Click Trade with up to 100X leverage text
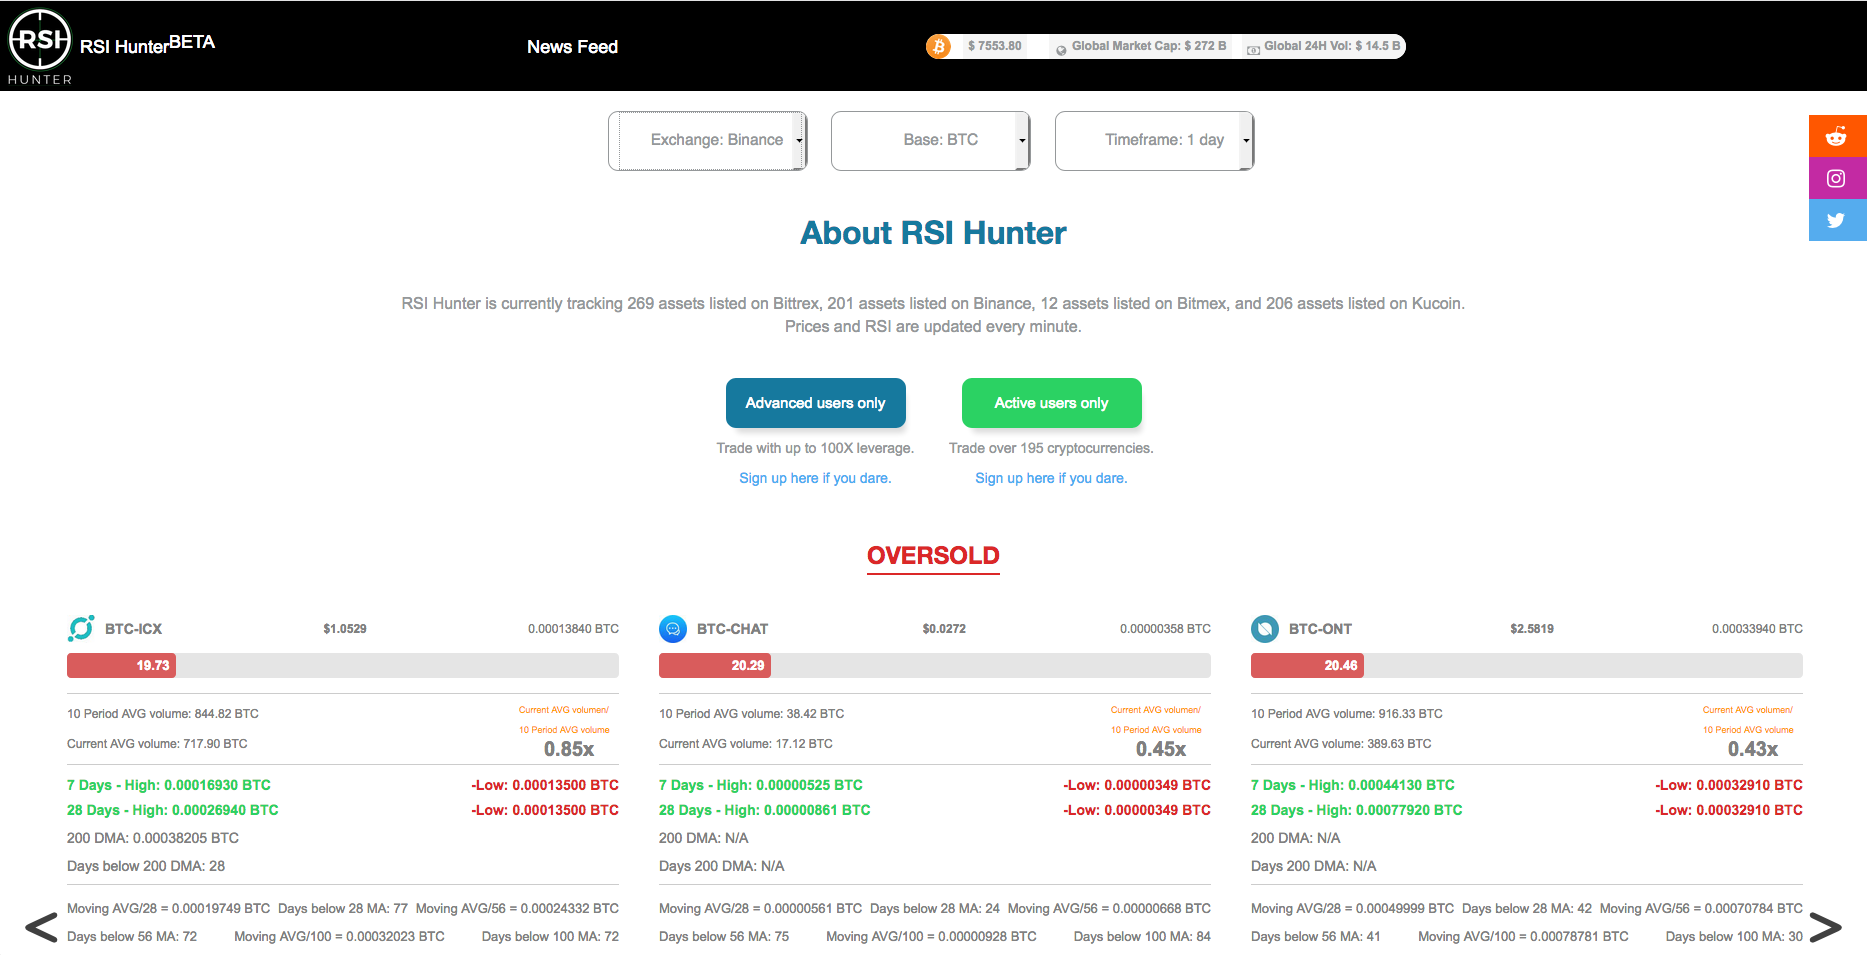Viewport: 1867px width, 955px height. pos(815,448)
